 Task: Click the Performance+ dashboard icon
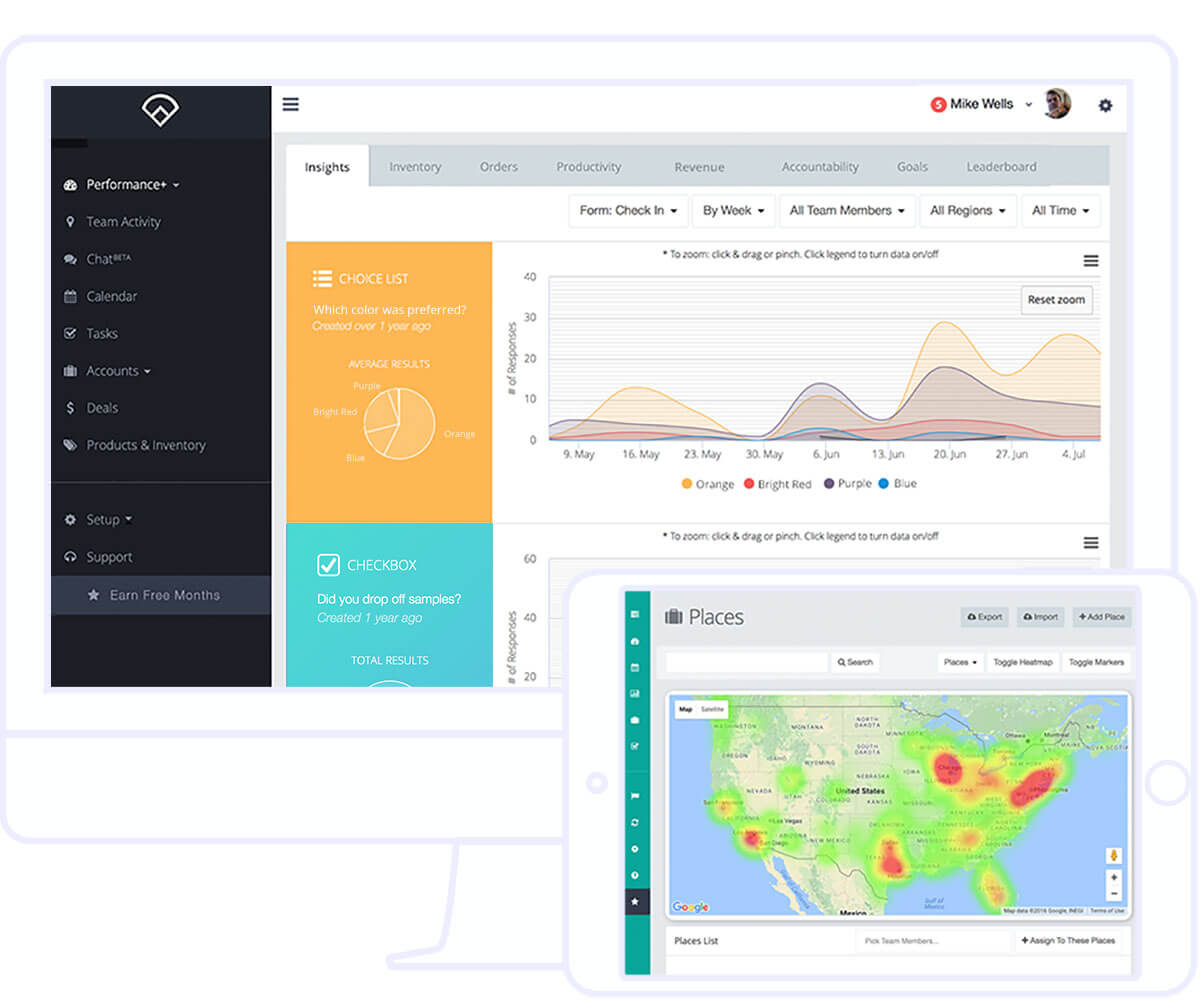(70, 185)
